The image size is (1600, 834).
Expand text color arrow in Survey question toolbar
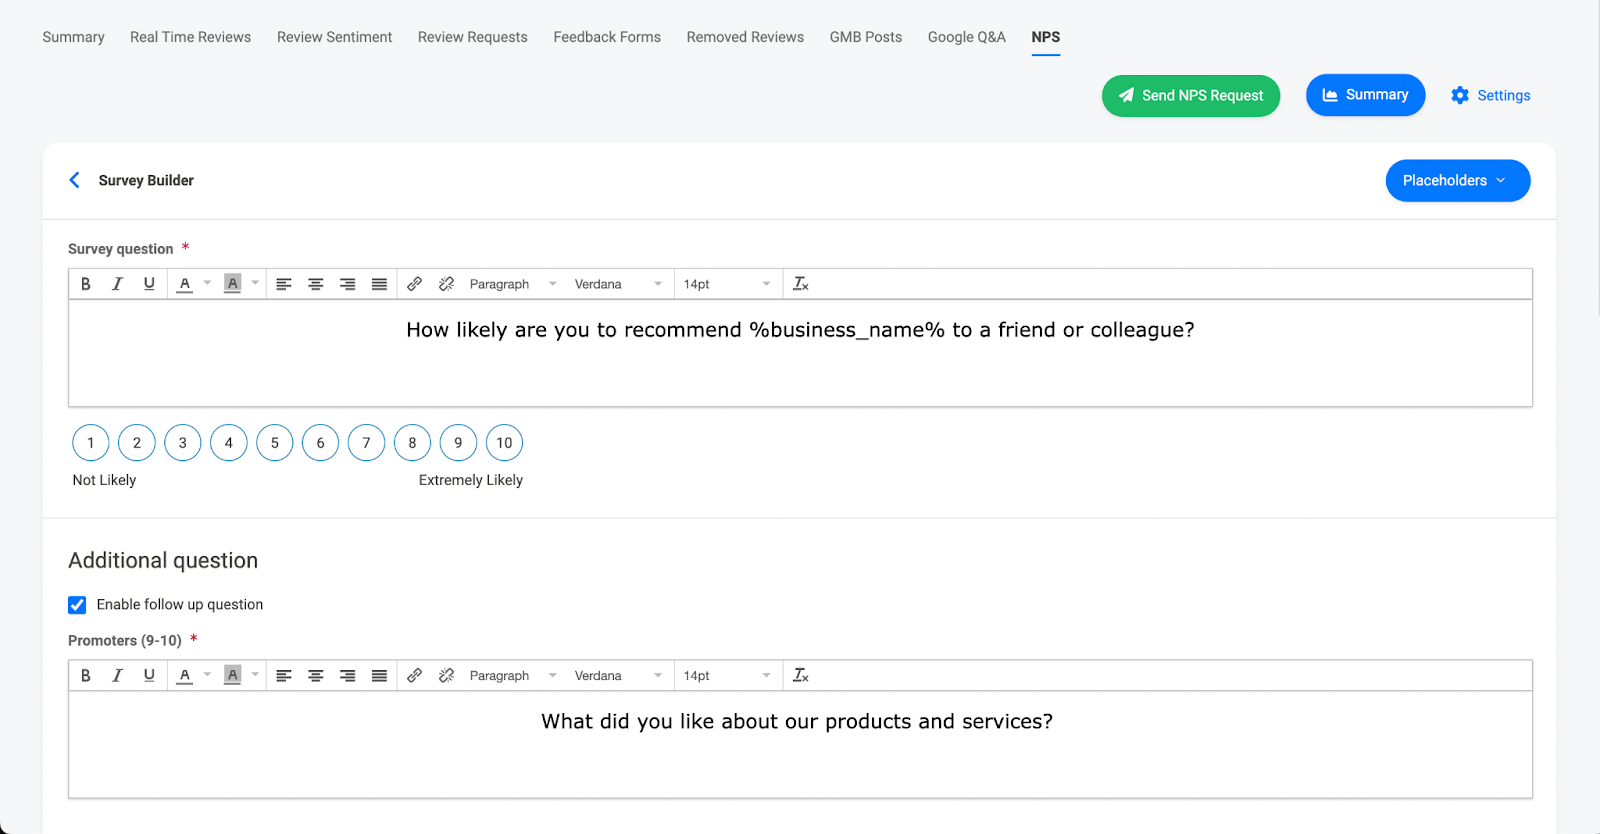pos(207,284)
